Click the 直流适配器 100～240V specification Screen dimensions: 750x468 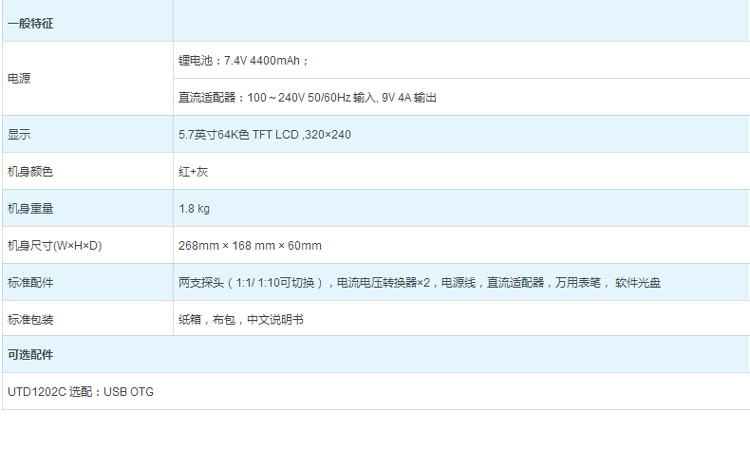pos(307,98)
